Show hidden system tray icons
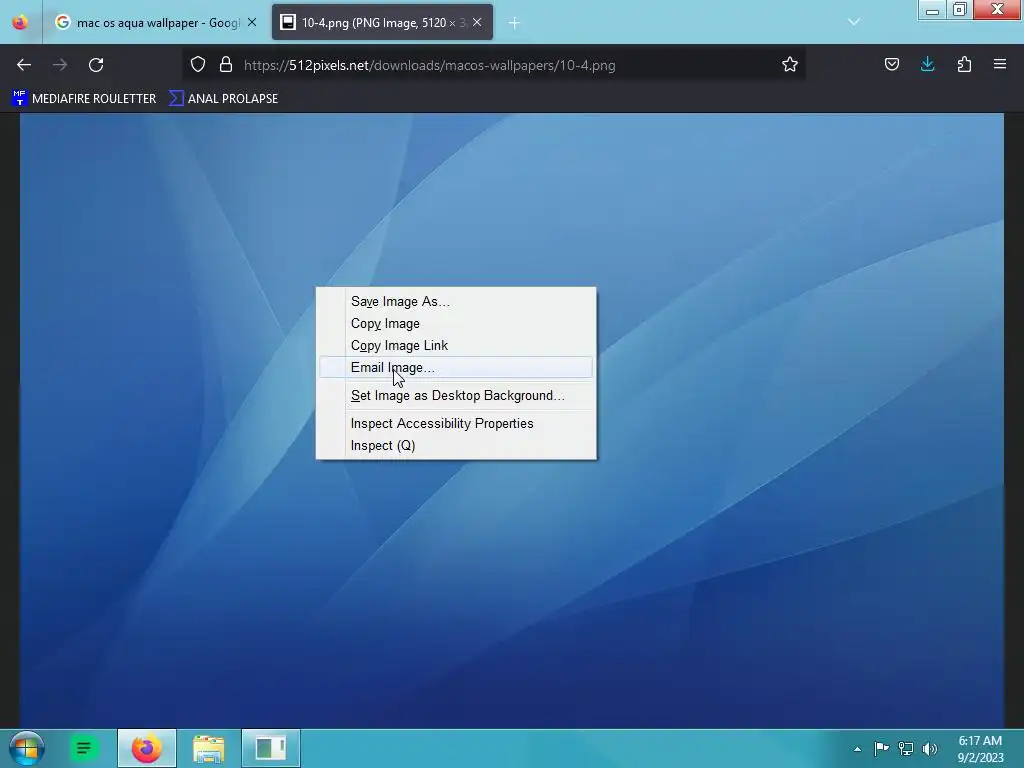Image resolution: width=1024 pixels, height=768 pixels. [x=857, y=749]
